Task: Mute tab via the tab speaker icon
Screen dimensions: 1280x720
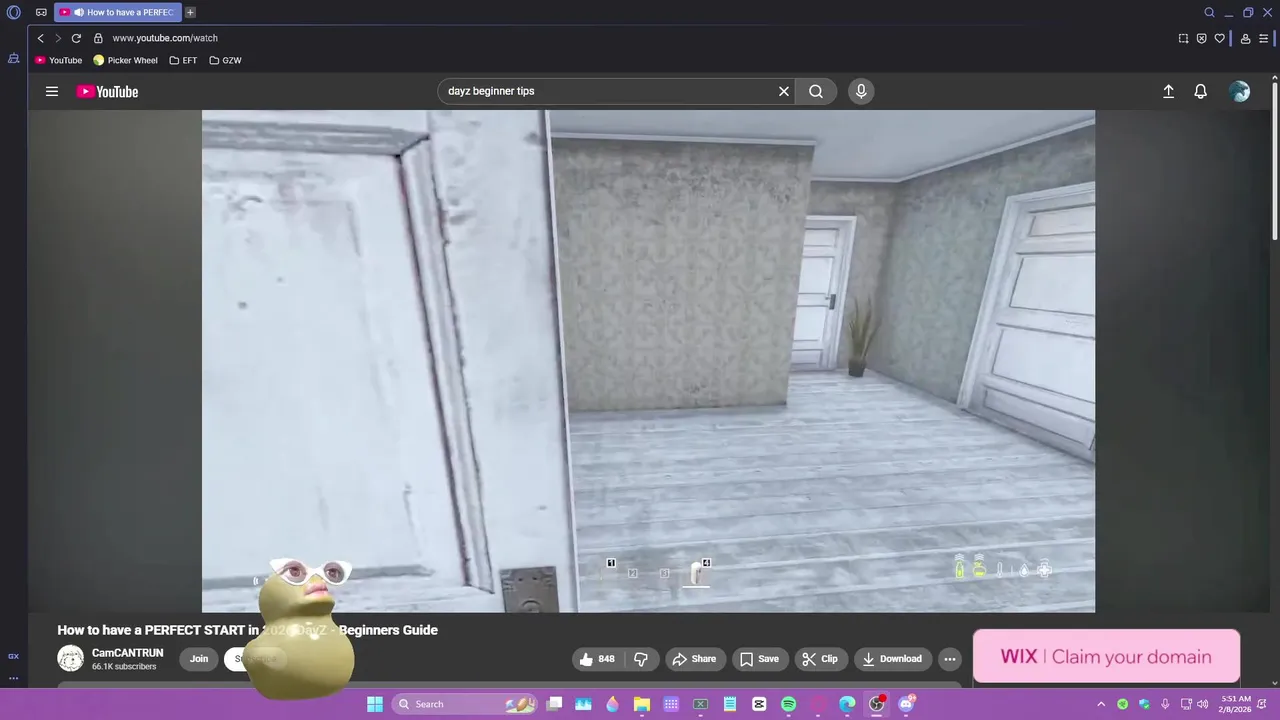Action: (79, 13)
